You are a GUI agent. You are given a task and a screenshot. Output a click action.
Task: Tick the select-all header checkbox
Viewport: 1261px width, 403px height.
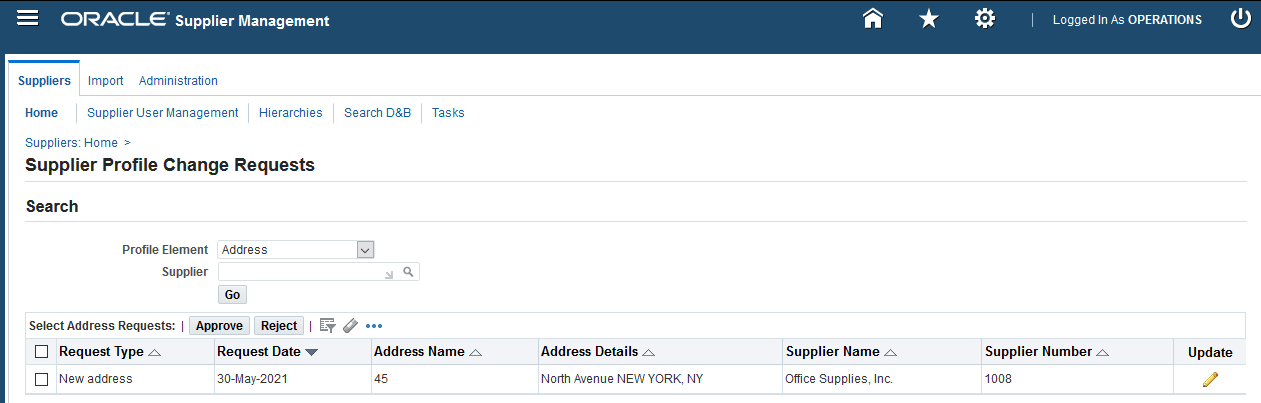tap(41, 351)
